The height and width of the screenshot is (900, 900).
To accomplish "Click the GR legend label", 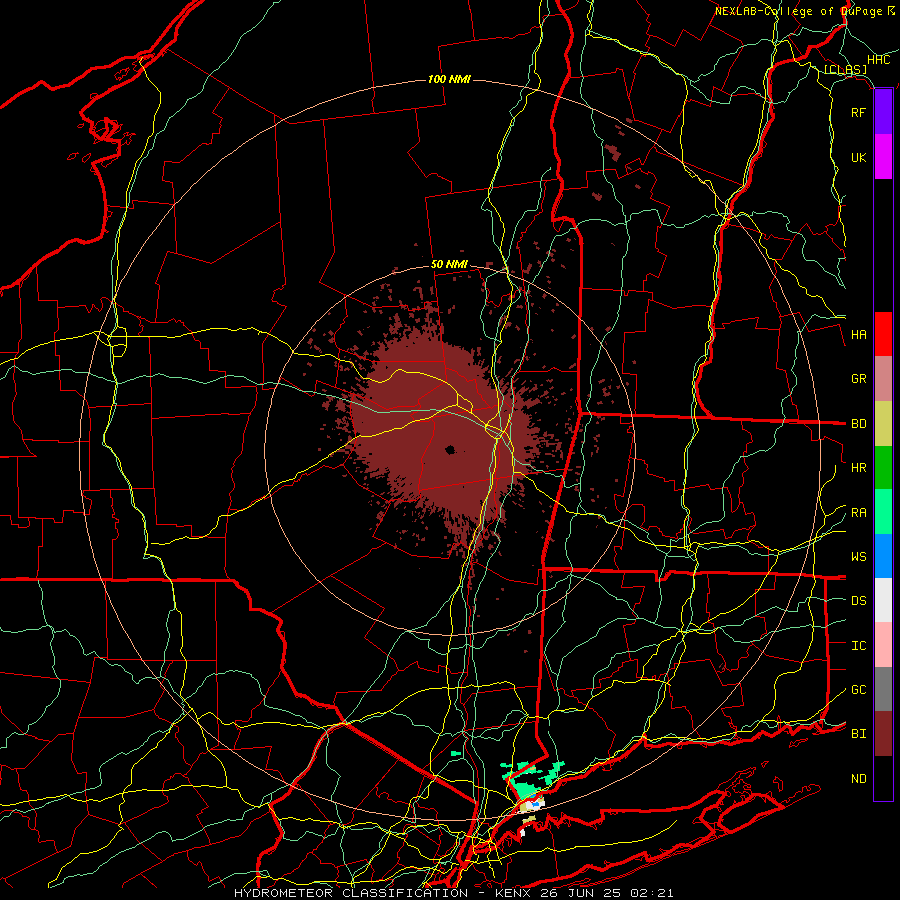I will click(x=858, y=379).
